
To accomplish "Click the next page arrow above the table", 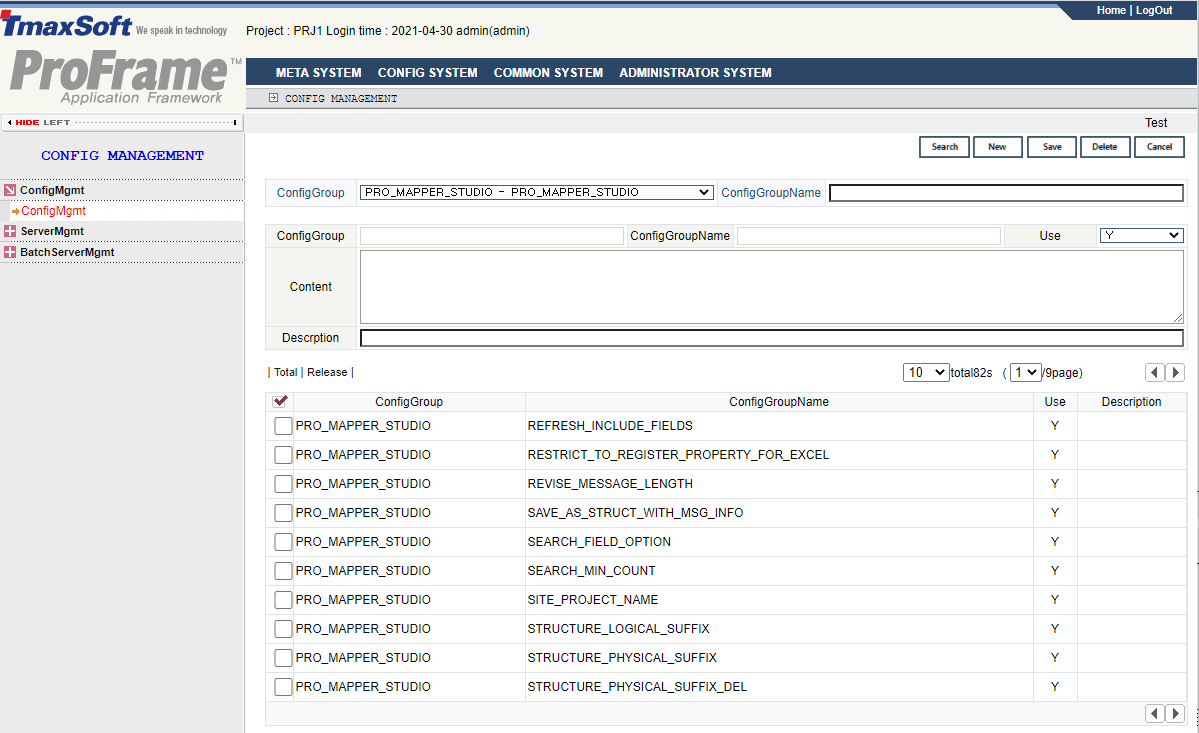I will (1175, 372).
